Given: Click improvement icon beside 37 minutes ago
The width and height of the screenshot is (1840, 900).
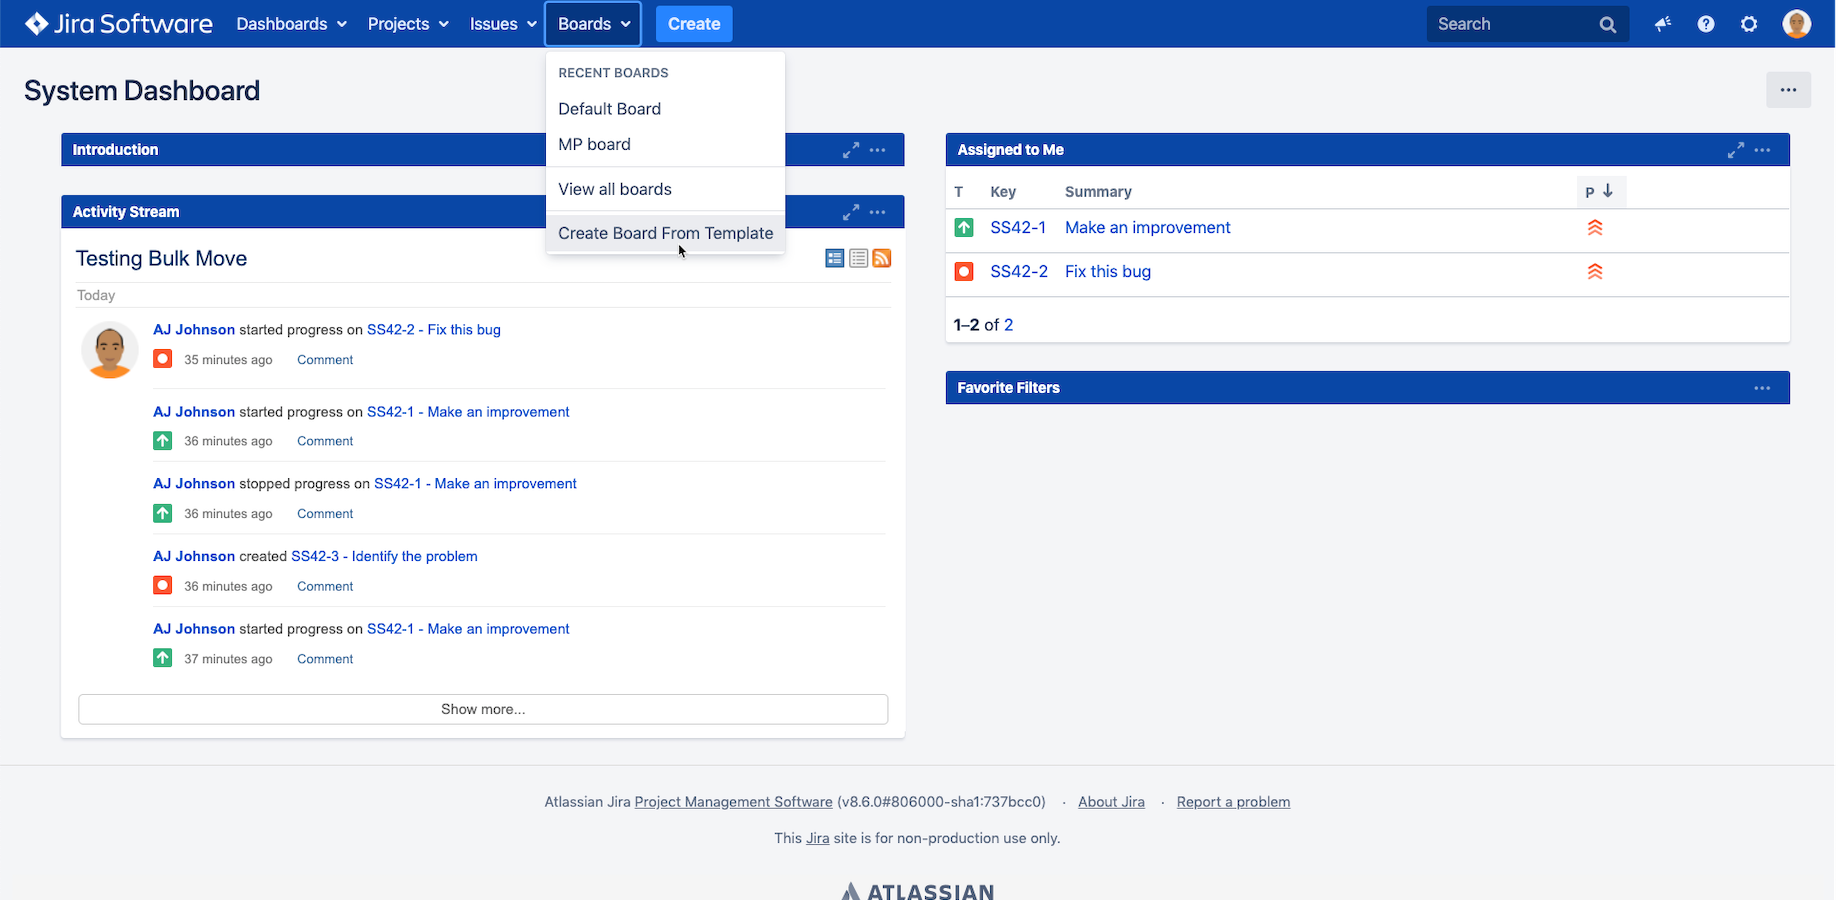Looking at the screenshot, I should [x=163, y=658].
